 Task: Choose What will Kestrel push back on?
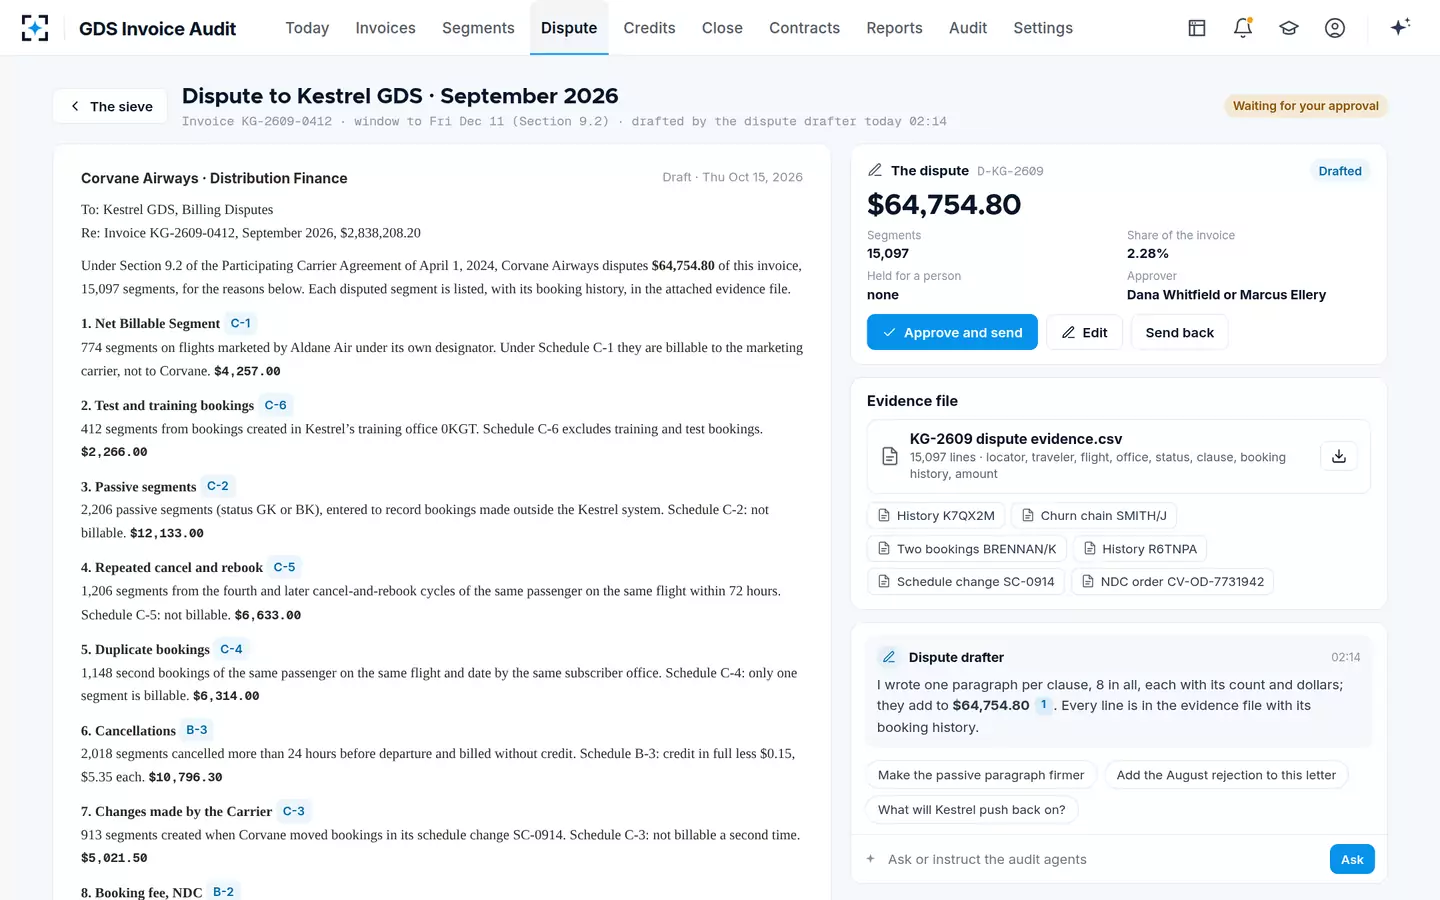click(x=971, y=810)
